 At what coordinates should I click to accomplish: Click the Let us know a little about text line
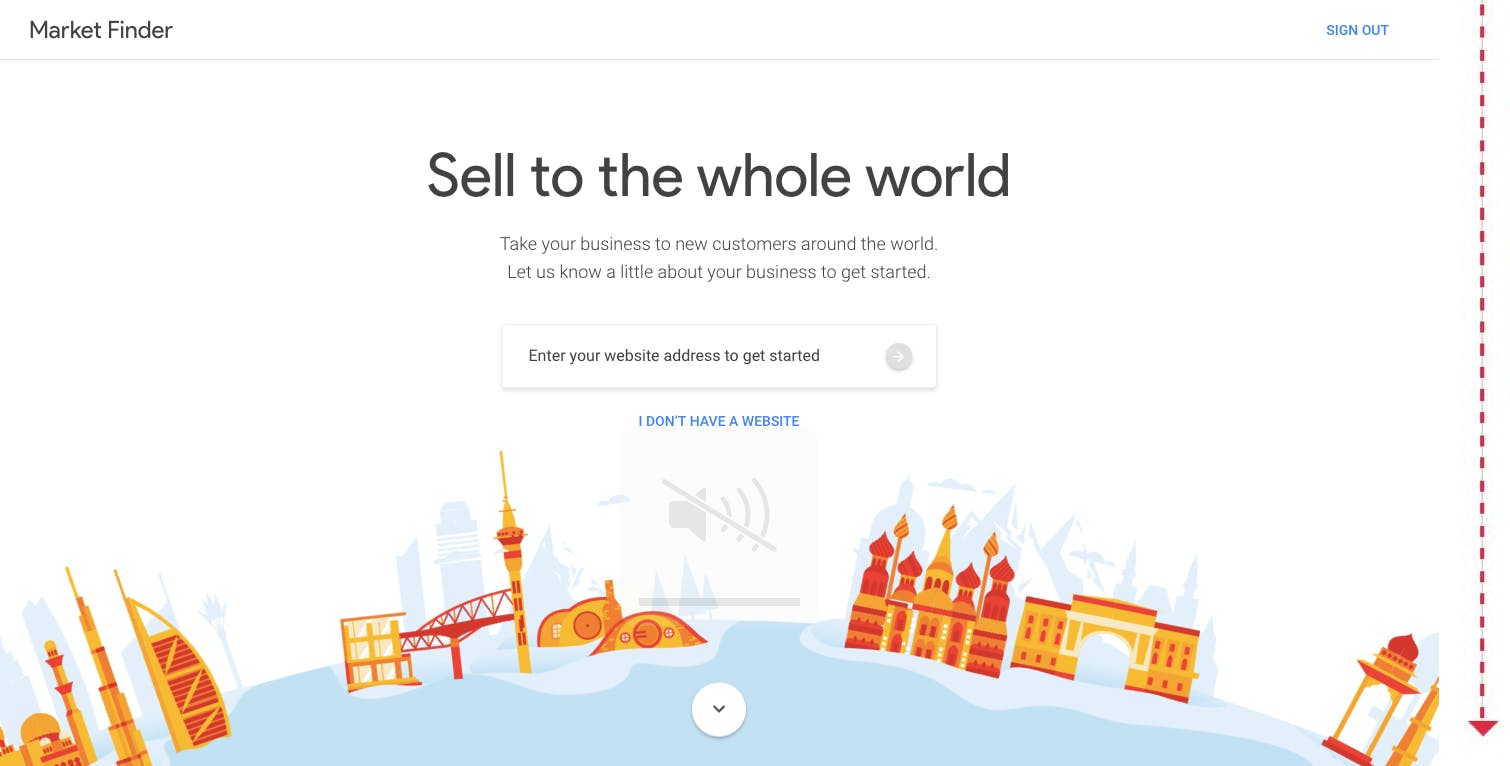click(719, 272)
